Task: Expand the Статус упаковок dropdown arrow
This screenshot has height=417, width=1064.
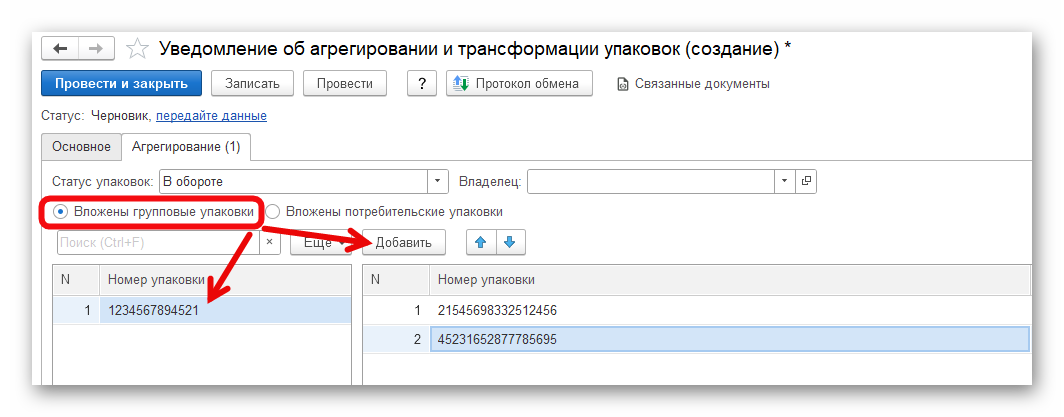Action: [x=437, y=181]
